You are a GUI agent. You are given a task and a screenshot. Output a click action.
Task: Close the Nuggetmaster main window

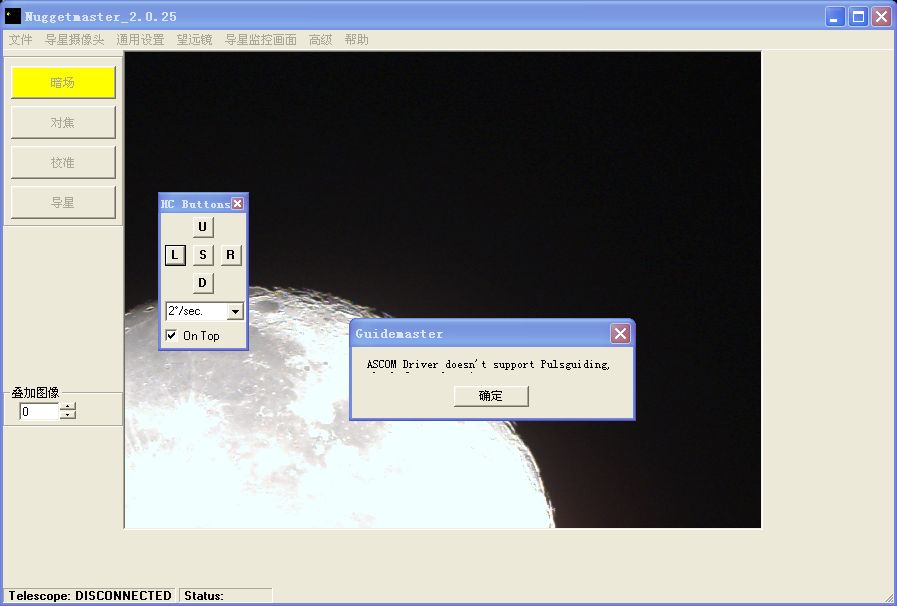click(882, 17)
